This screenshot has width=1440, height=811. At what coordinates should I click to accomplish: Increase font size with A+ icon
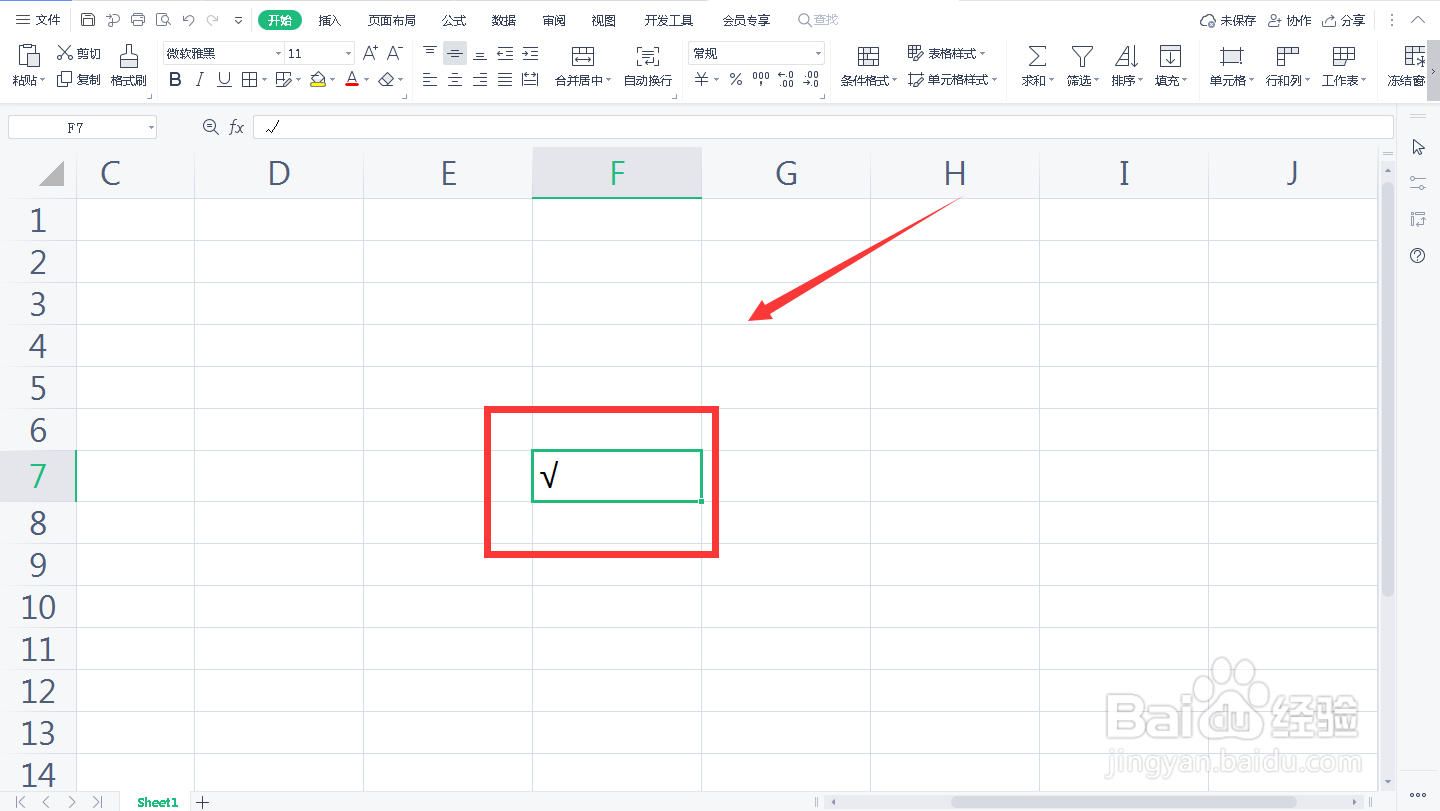tap(370, 53)
